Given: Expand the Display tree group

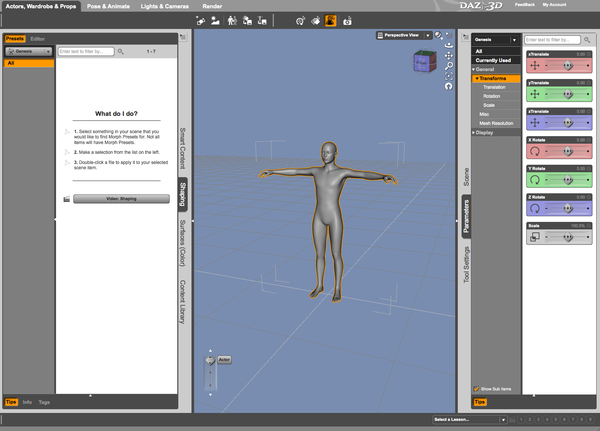Looking at the screenshot, I should pyautogui.click(x=474, y=131).
